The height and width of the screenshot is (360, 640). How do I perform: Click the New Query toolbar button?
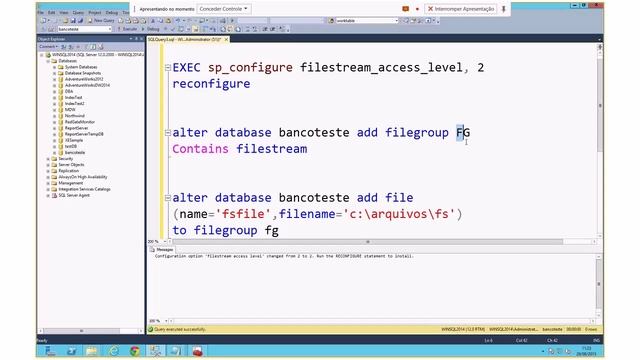[x=101, y=20]
